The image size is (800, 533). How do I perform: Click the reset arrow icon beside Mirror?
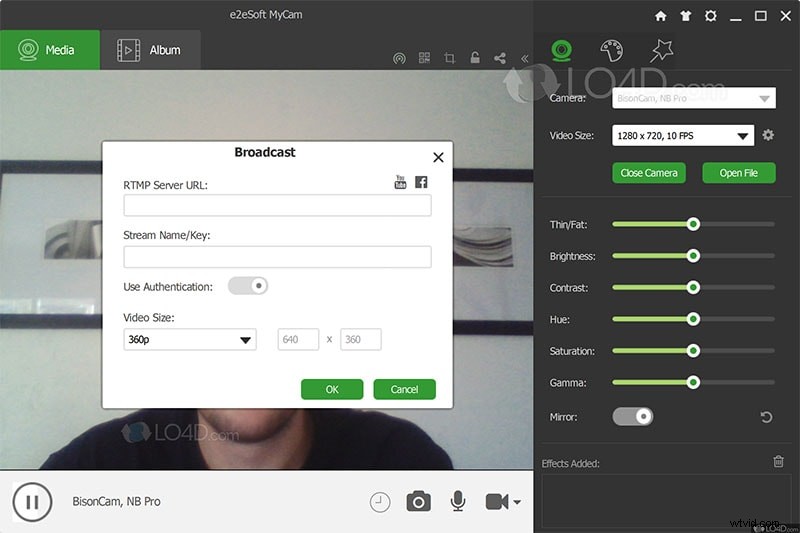pyautogui.click(x=766, y=417)
